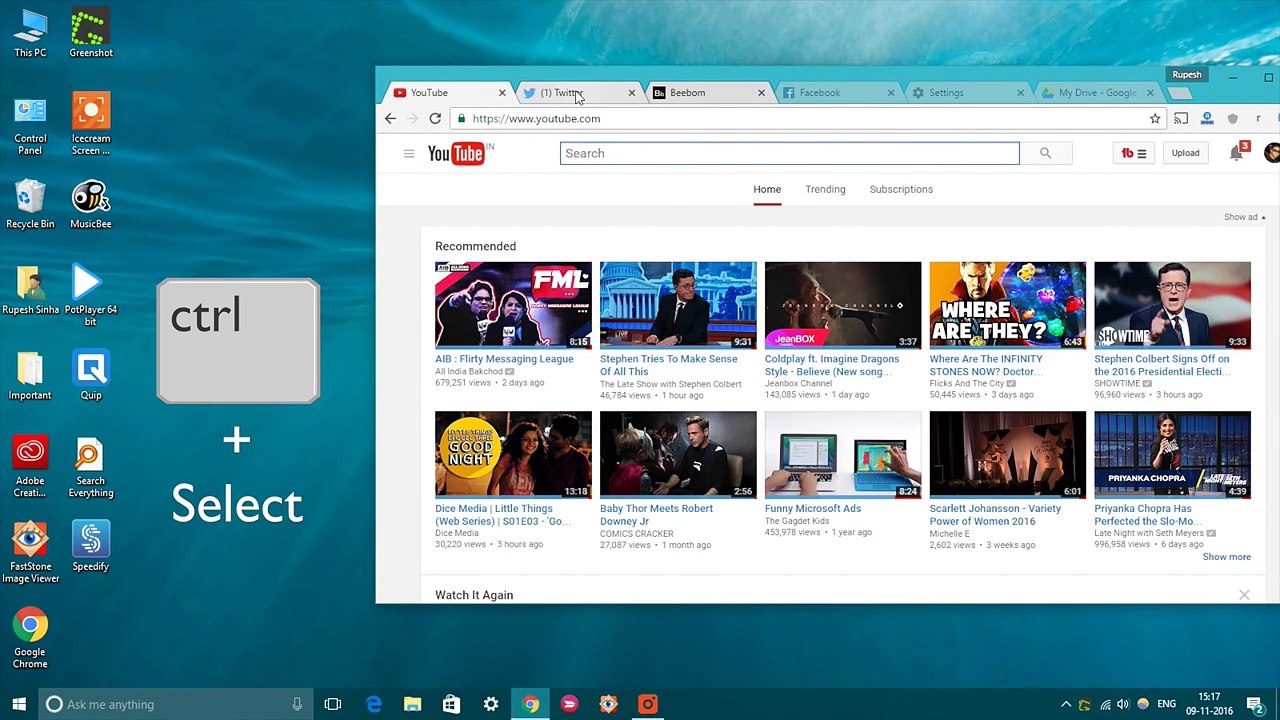Select the Recycle Bin icon

pos(30,204)
